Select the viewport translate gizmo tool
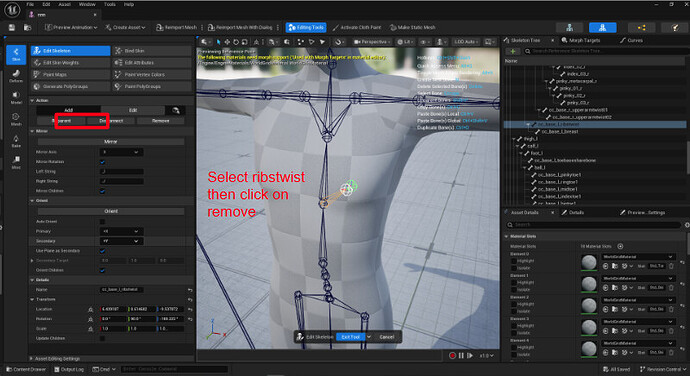690x376 pixels. [227, 42]
